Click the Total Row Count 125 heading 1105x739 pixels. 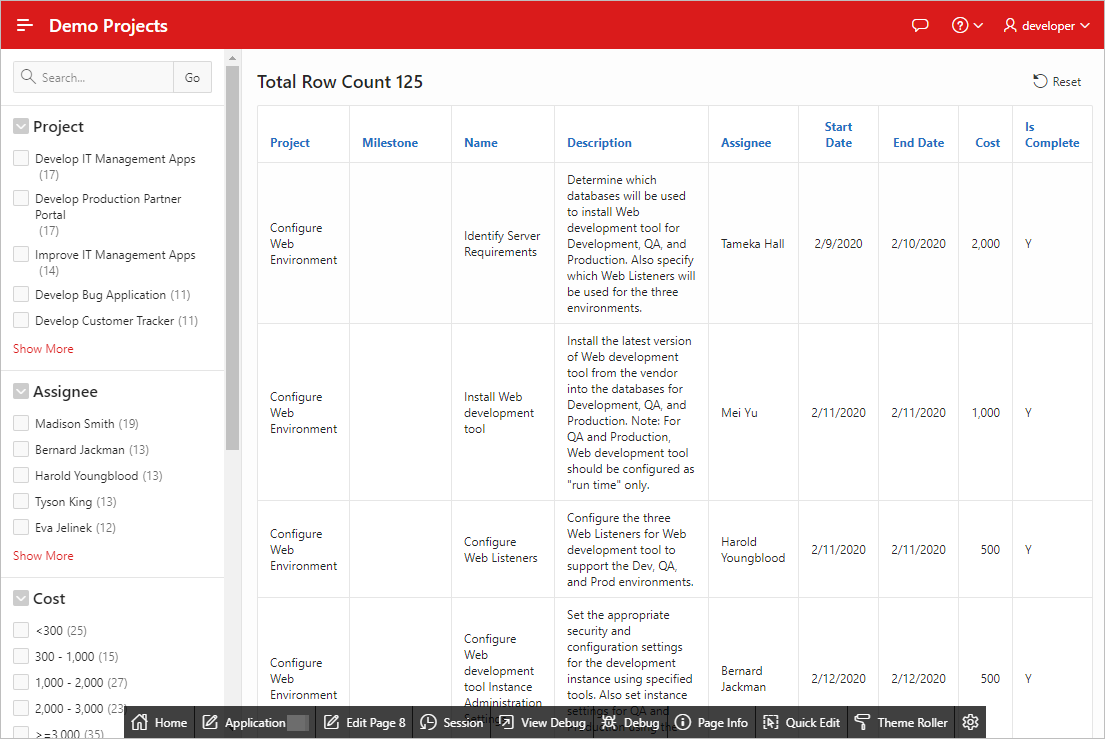(340, 82)
